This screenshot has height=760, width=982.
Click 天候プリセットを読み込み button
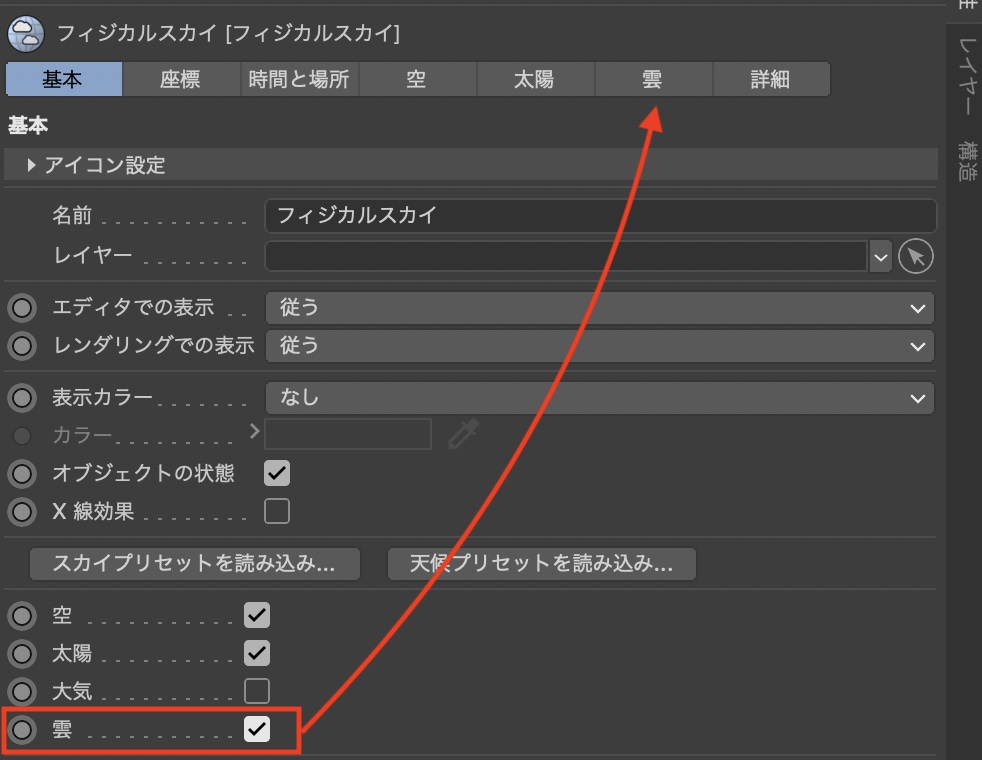(541, 564)
